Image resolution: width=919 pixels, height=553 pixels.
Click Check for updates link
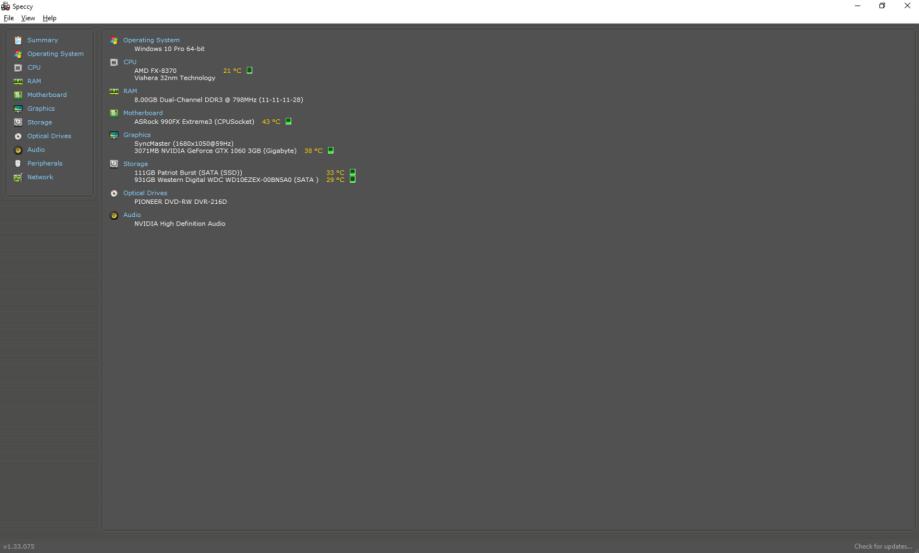click(x=883, y=547)
